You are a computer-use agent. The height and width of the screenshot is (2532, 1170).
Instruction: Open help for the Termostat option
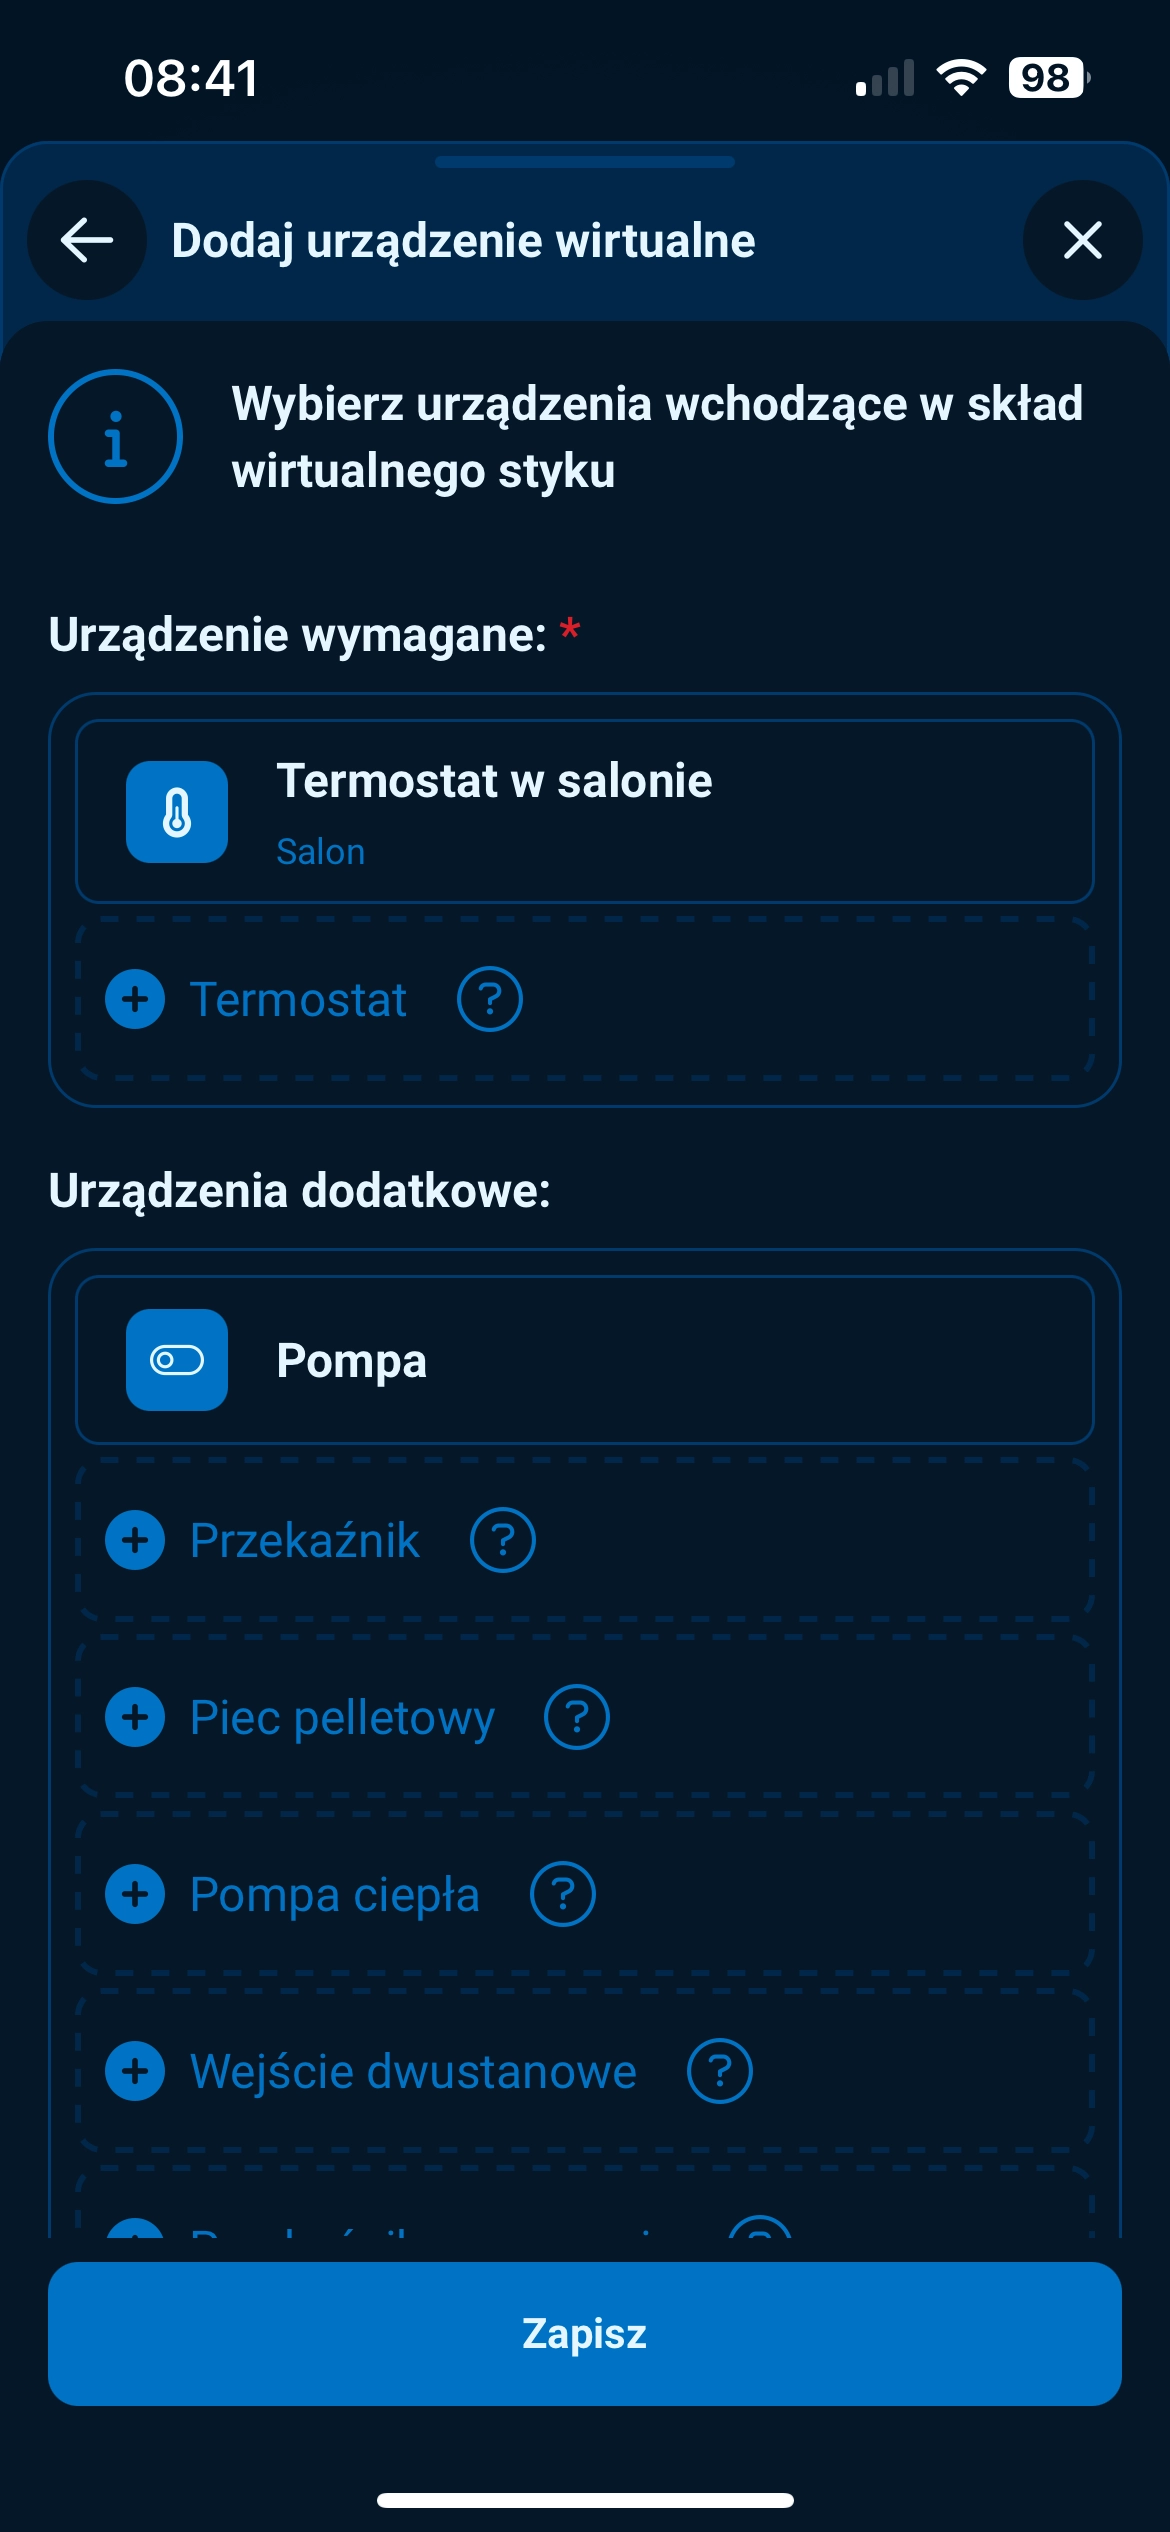click(x=489, y=999)
